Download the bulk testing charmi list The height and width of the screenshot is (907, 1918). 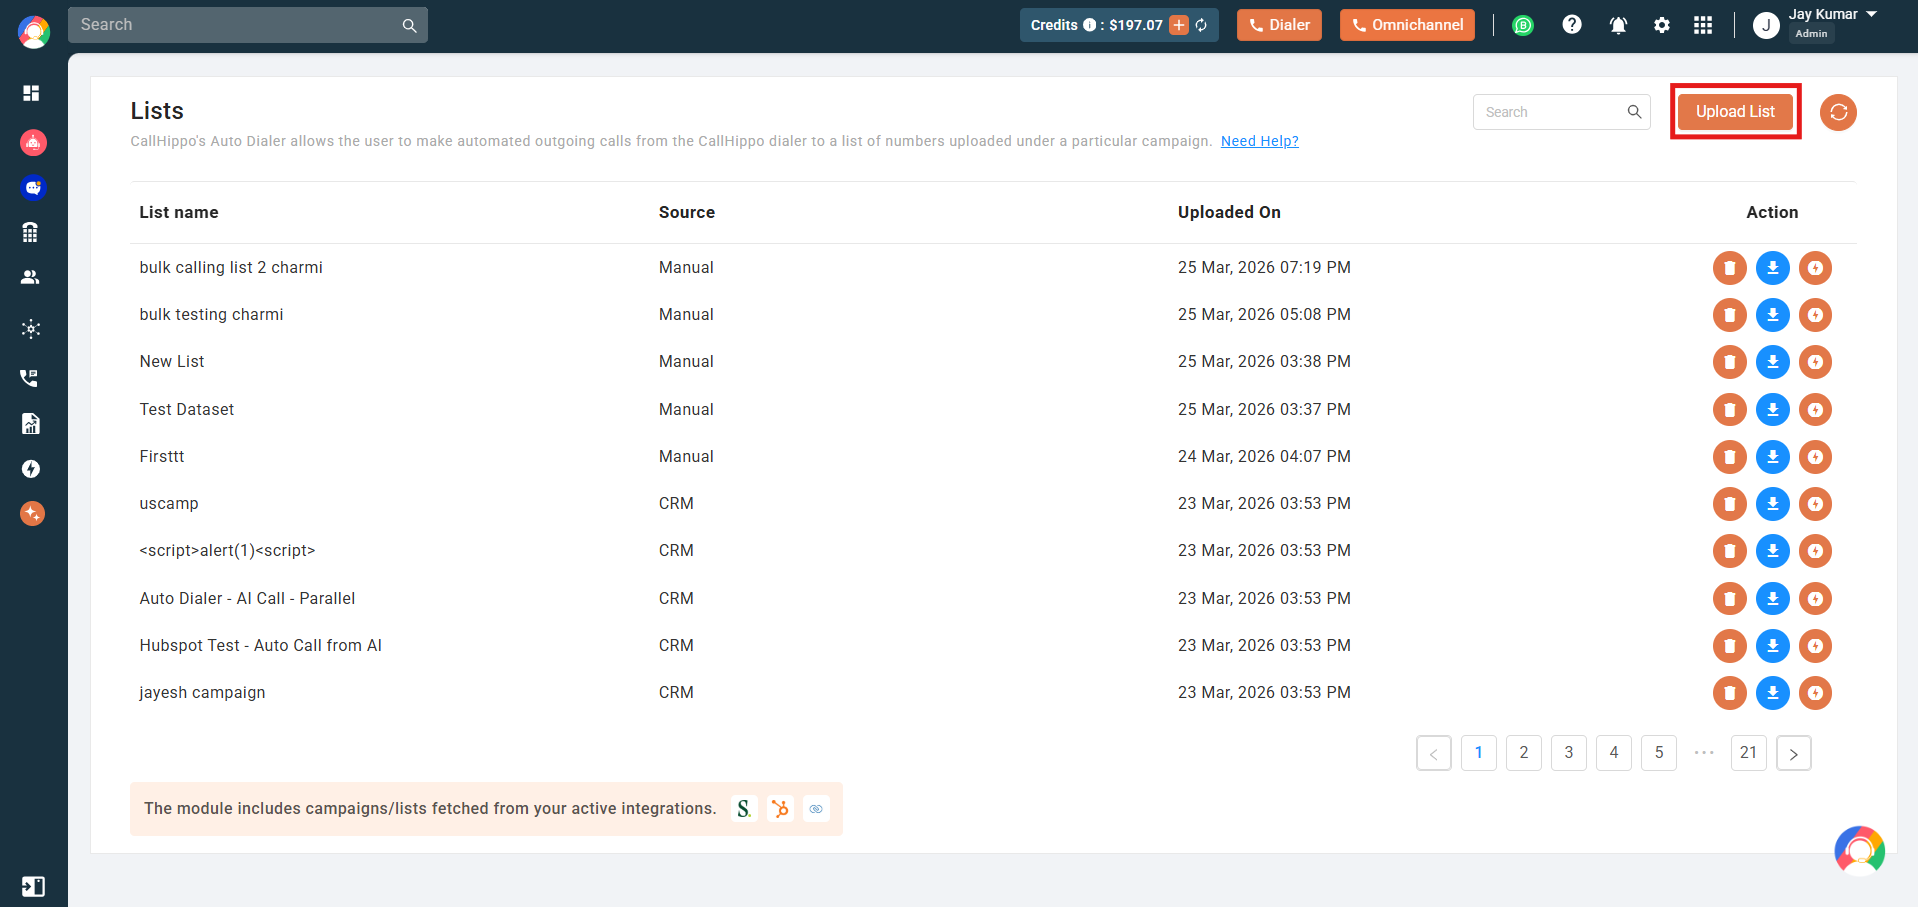click(1773, 315)
